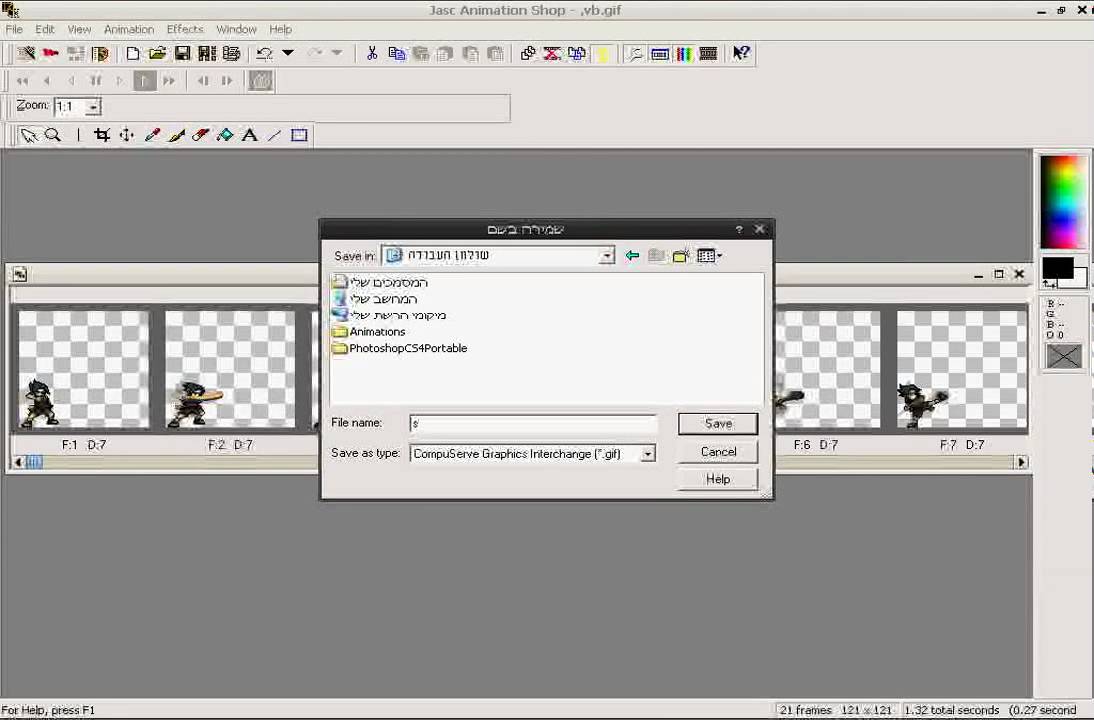Click the frame strip scrollbar right arrow
The image size is (1094, 720).
1021,462
